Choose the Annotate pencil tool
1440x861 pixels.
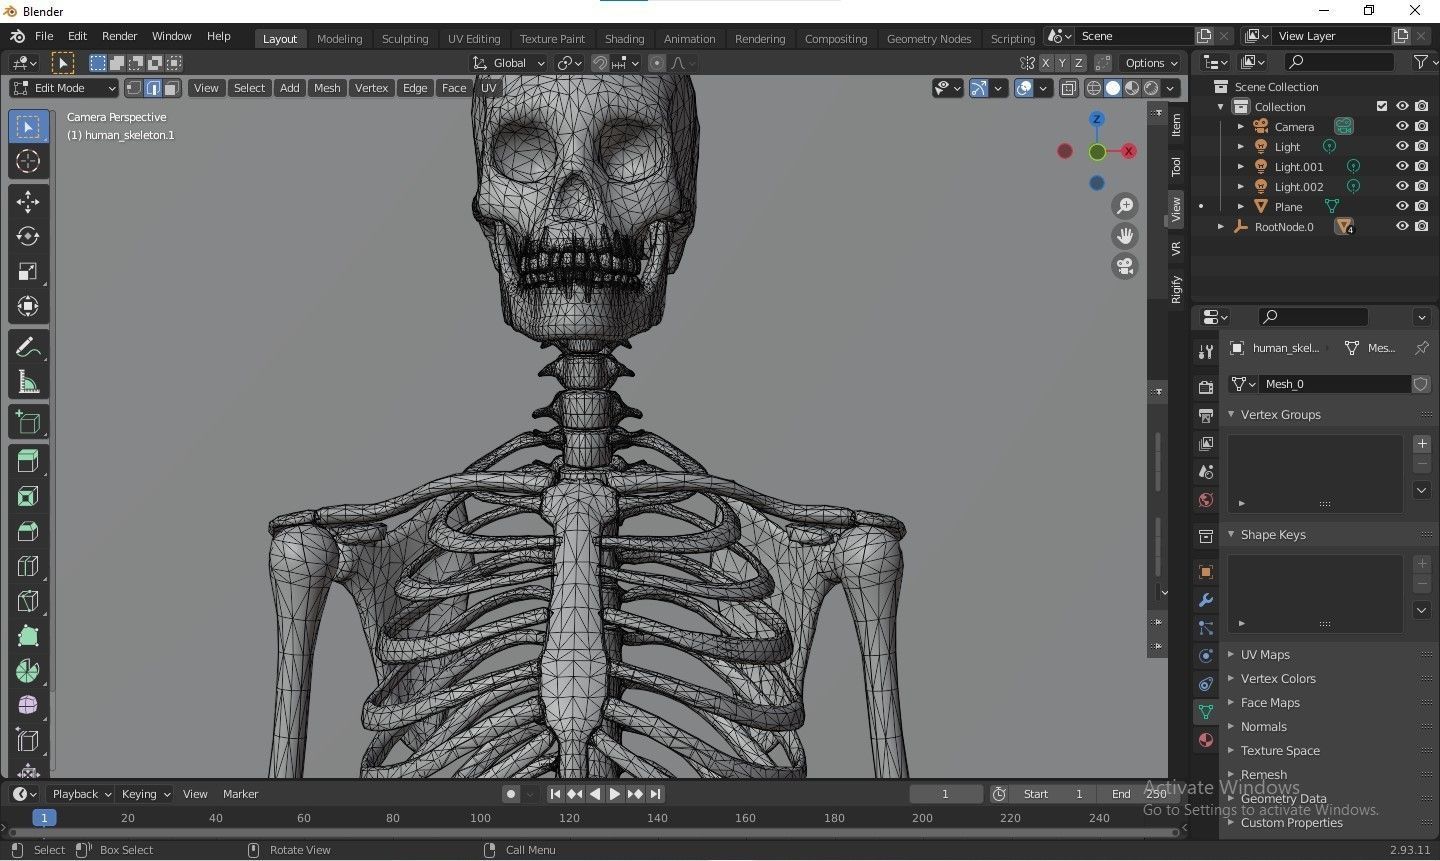click(x=28, y=348)
